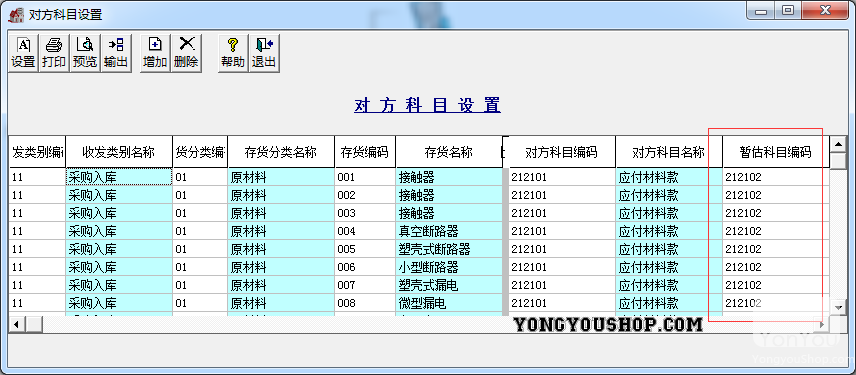Click the 打印 print icon
Viewport: 856px width, 375px height.
[x=54, y=53]
